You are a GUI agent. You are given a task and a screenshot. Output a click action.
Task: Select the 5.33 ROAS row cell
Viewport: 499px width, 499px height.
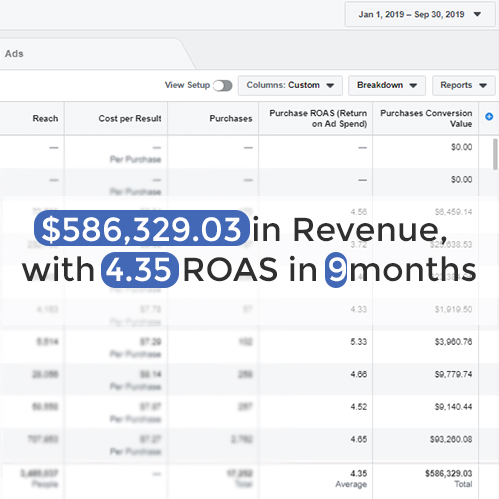358,342
